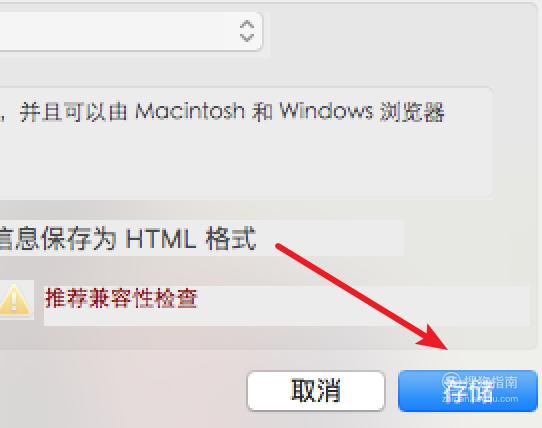The width and height of the screenshot is (542, 428).
Task: Click the text HTML in the save option
Action: point(161,239)
